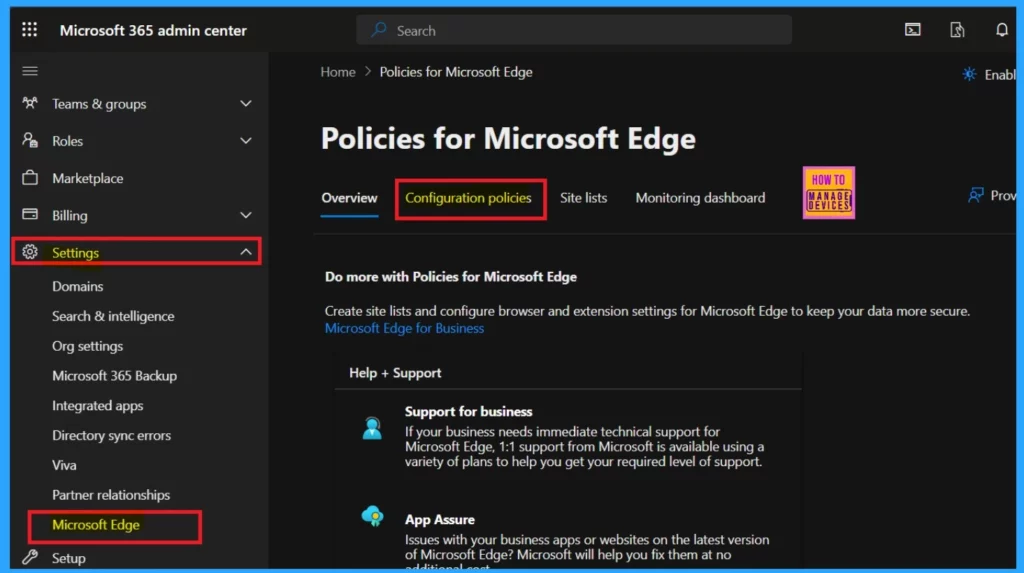Click the Help + Support heading
The width and height of the screenshot is (1024, 573).
395,372
